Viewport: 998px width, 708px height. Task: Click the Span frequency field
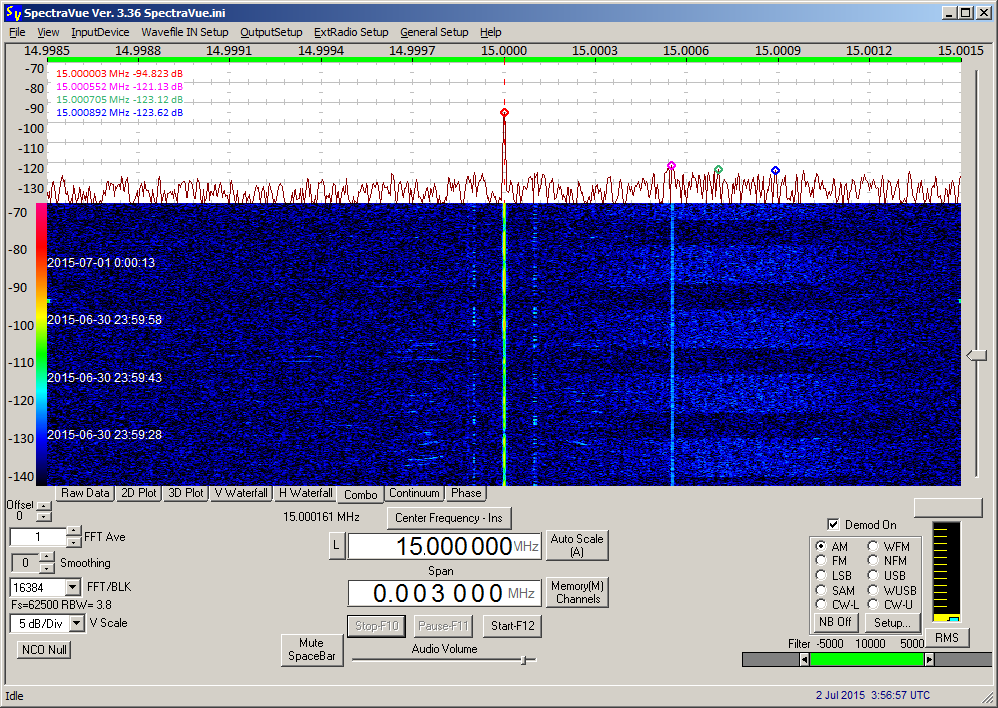[x=444, y=593]
